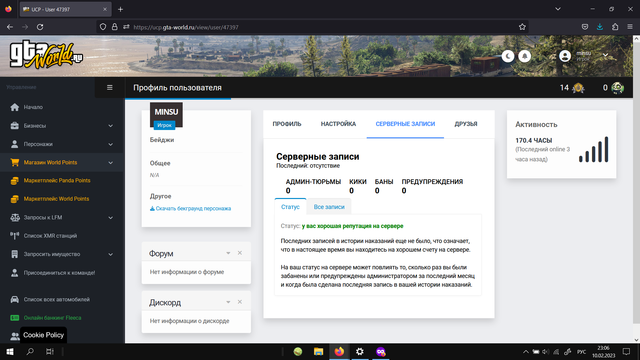This screenshot has height=360, width=640.
Task: Click the Запросить имущество building icon
Action: 15,254
